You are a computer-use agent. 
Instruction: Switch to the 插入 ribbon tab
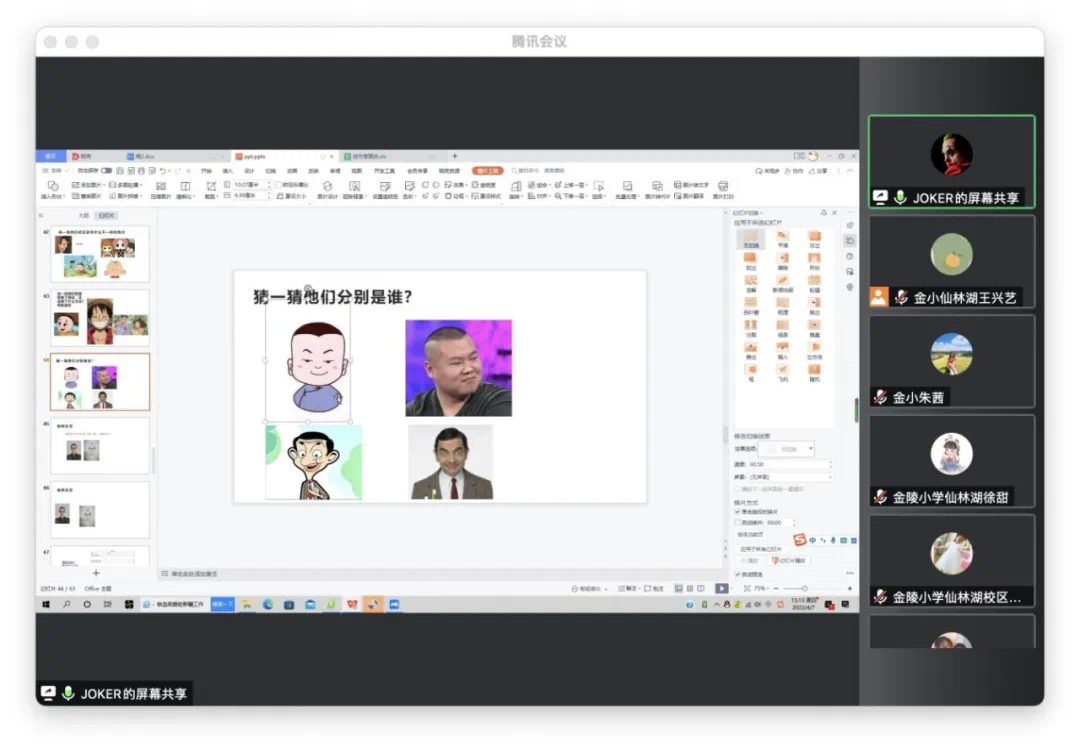(228, 171)
